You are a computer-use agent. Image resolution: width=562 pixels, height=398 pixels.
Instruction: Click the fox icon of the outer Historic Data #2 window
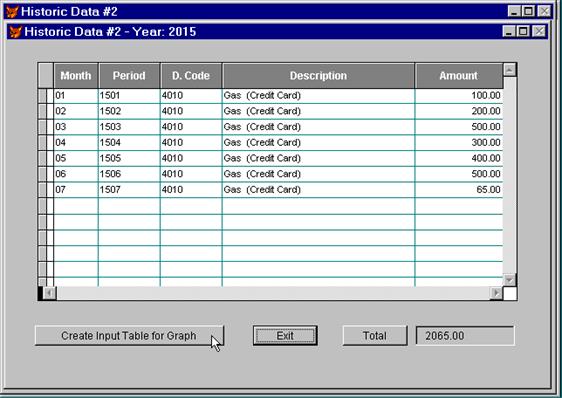pos(12,11)
